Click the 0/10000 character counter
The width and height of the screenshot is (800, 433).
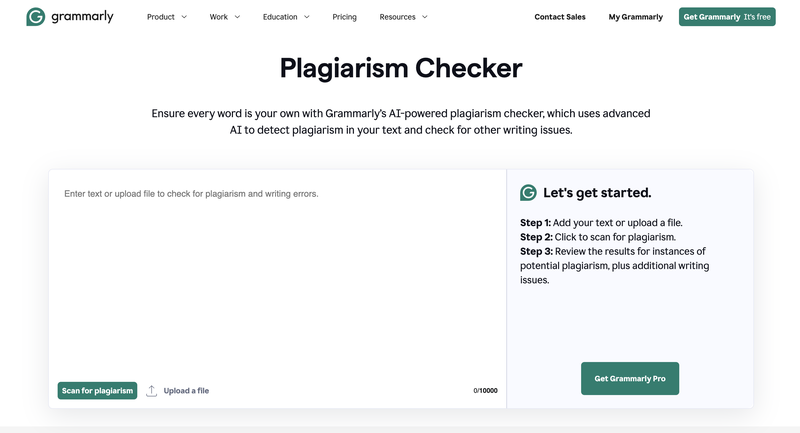485,391
